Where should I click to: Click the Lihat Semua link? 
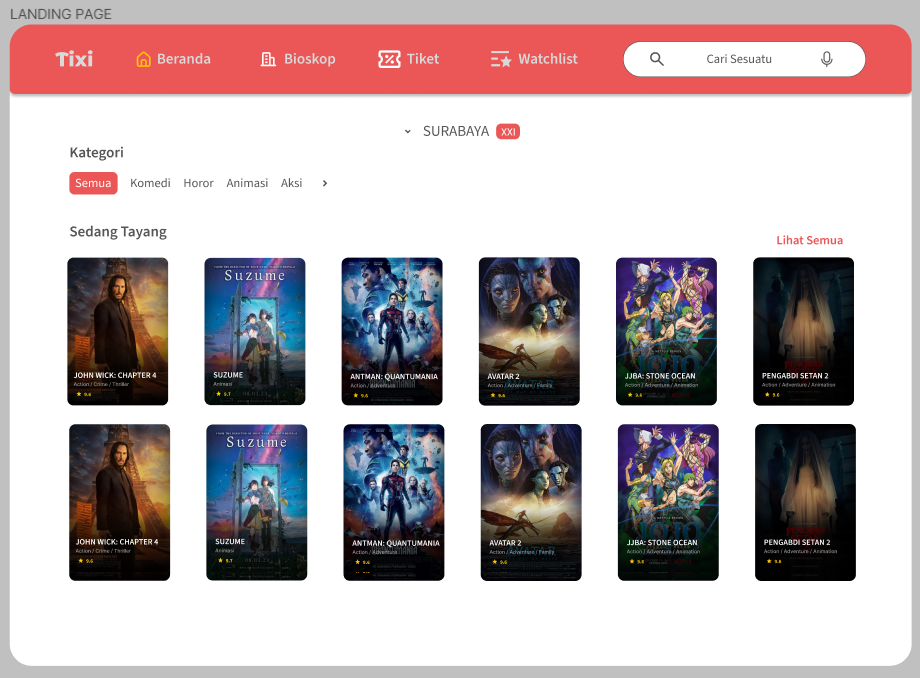[809, 240]
